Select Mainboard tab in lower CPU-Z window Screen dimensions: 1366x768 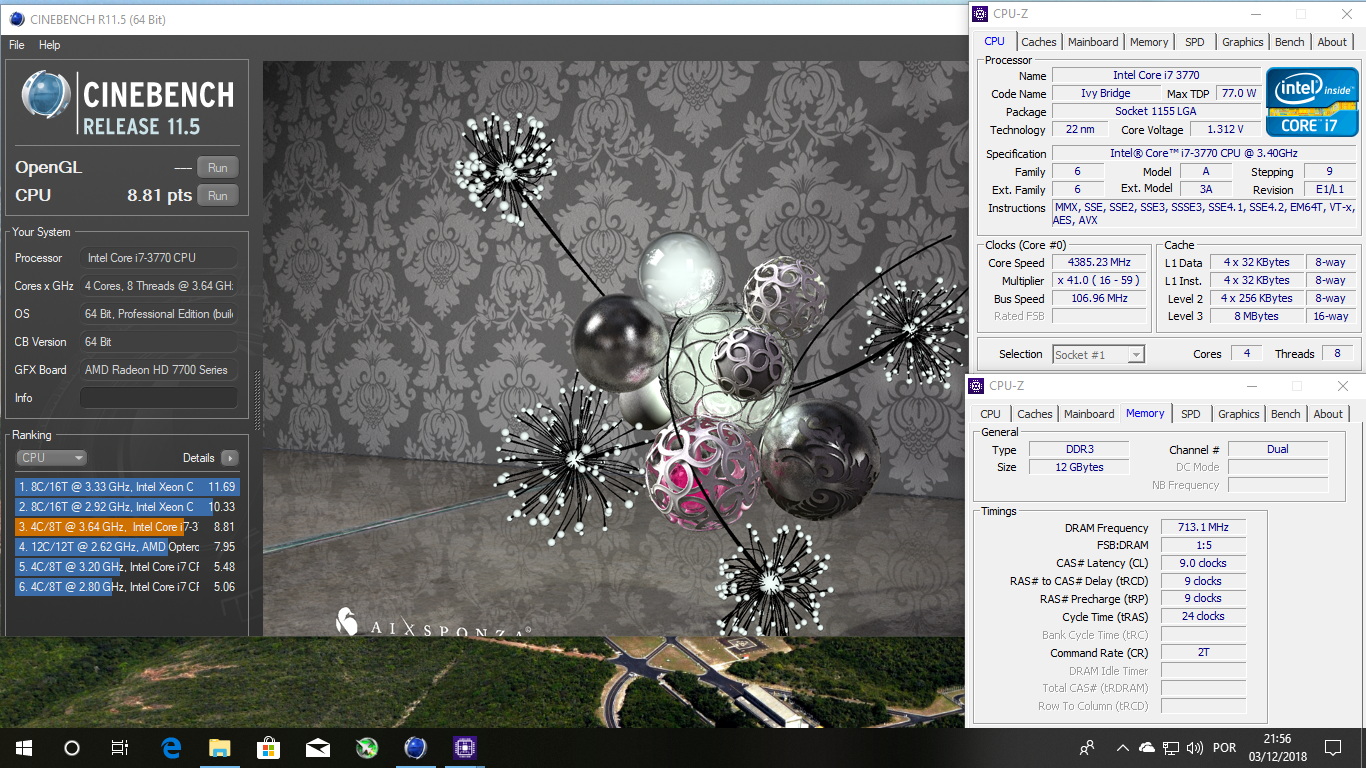pos(1089,414)
